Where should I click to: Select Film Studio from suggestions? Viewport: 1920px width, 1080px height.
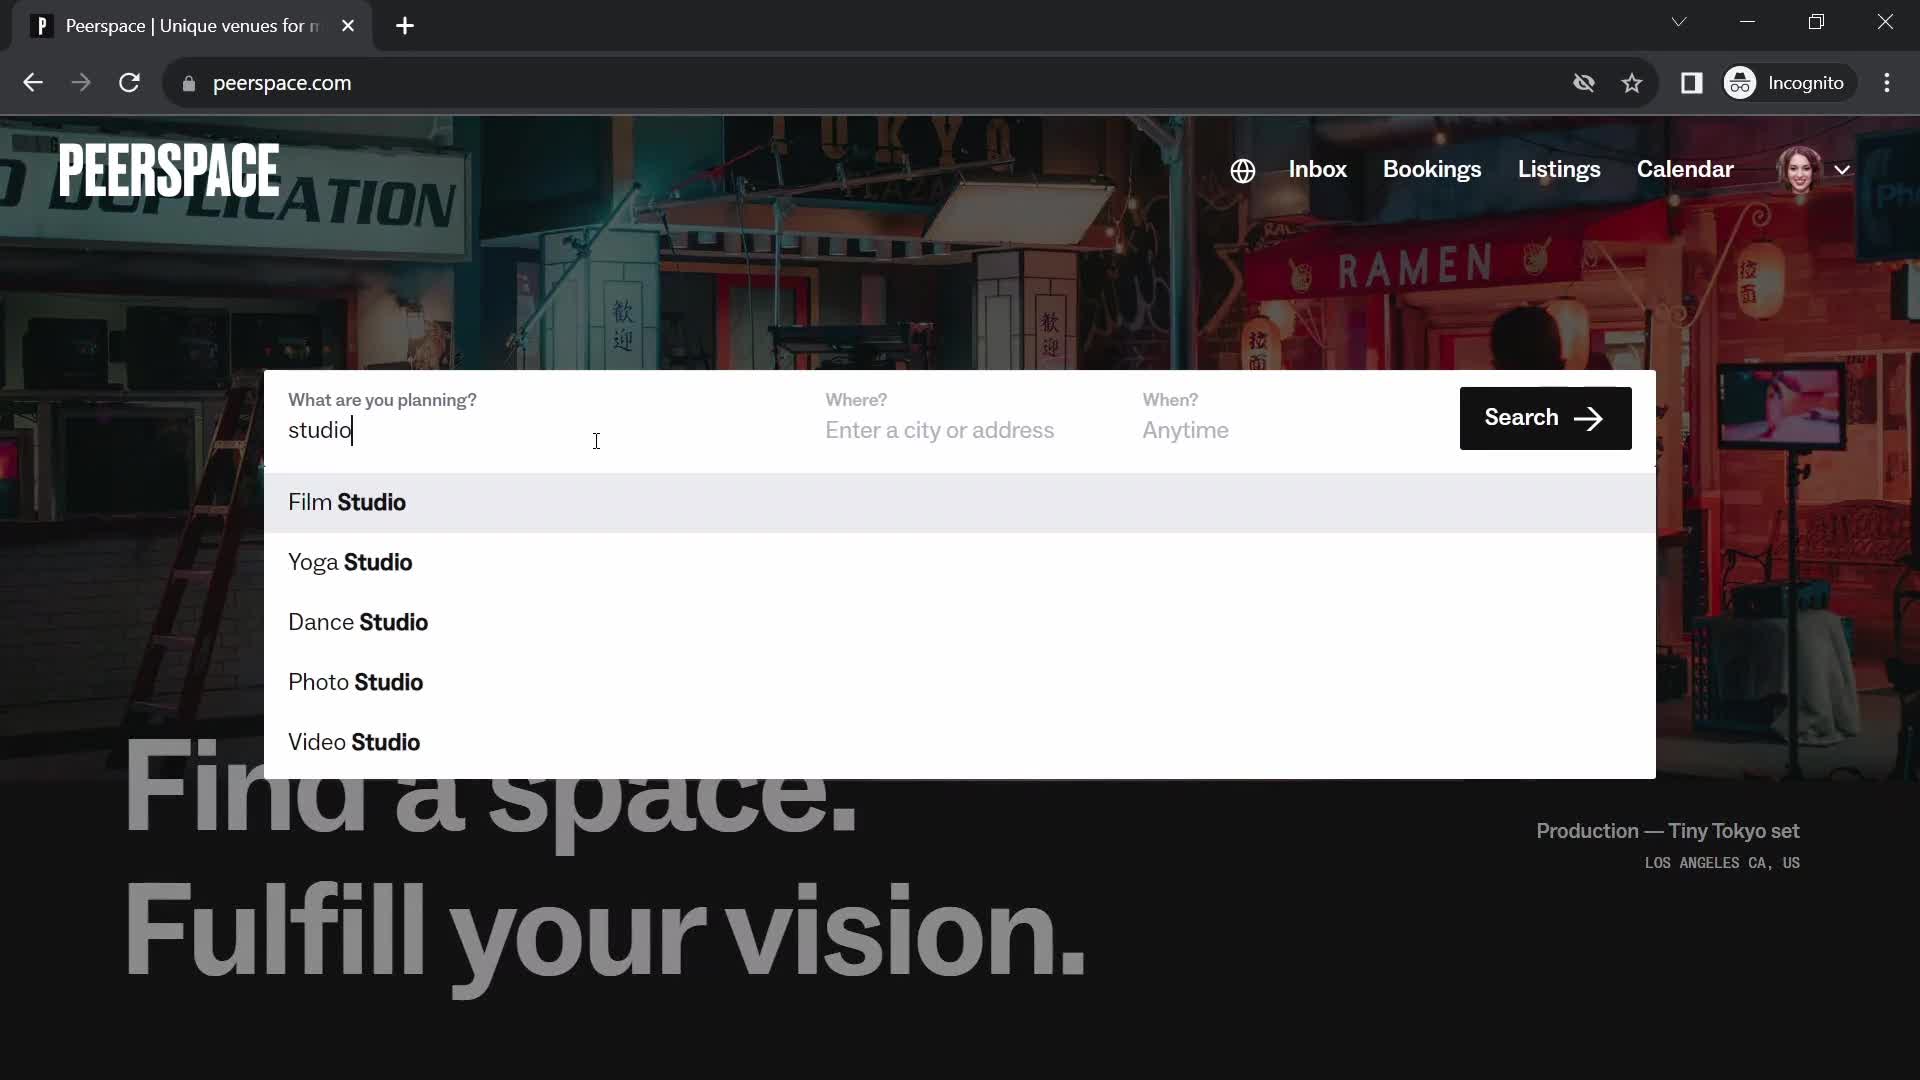tap(348, 502)
